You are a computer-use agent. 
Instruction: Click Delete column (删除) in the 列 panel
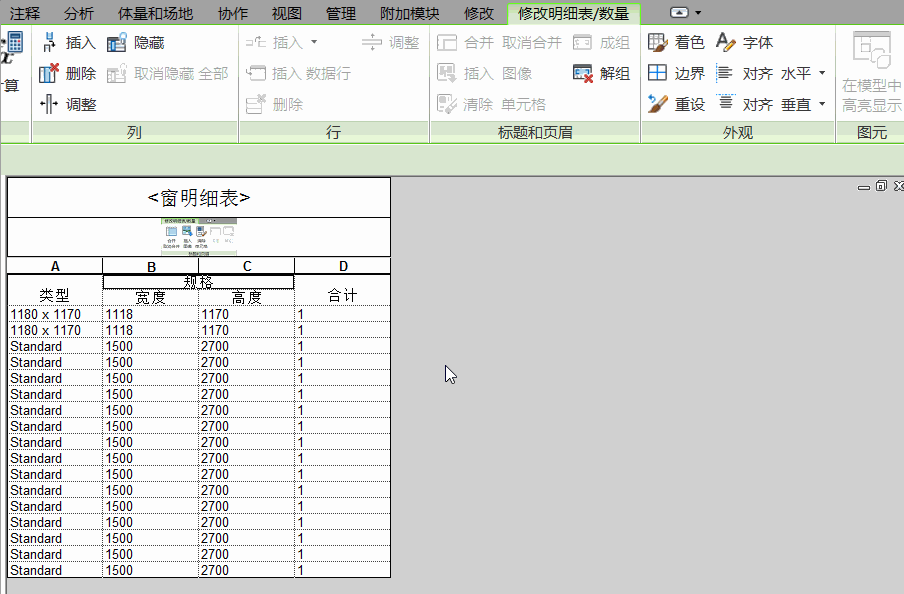[x=68, y=73]
